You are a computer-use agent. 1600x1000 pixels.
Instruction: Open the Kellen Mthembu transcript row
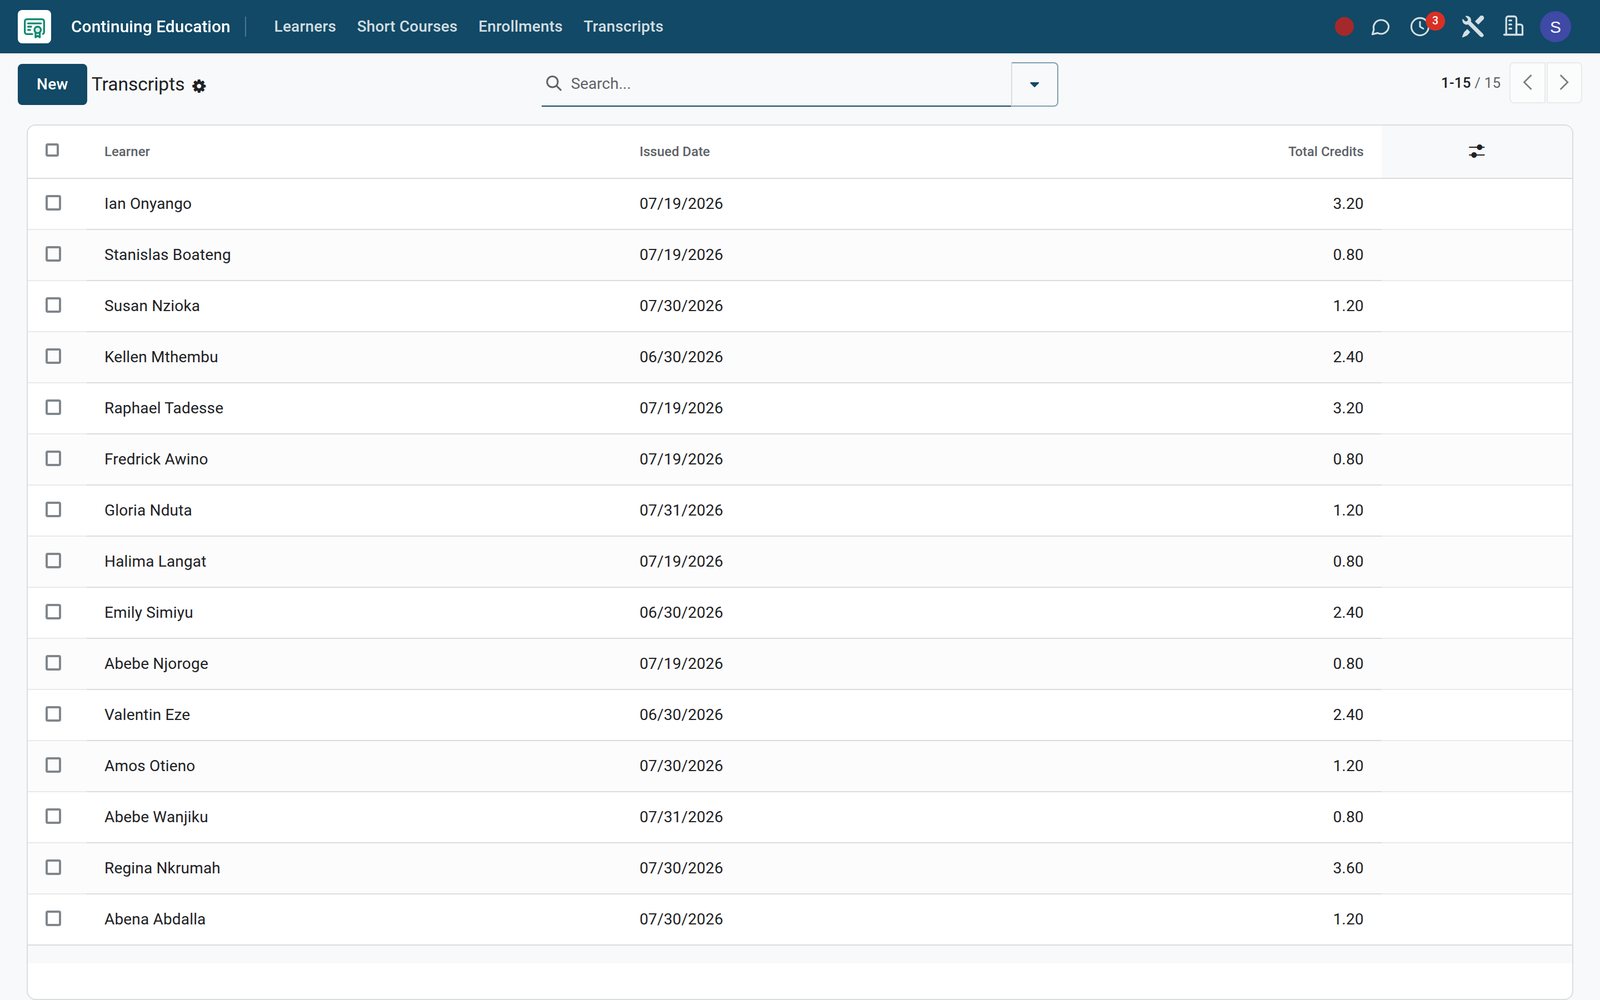tap(800, 357)
